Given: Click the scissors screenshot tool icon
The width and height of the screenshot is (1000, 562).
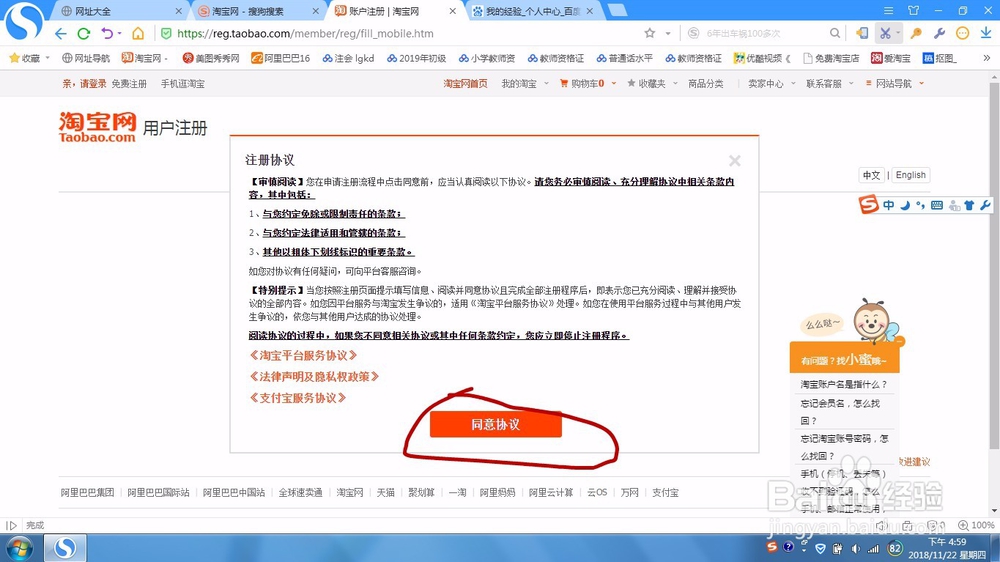Looking at the screenshot, I should coord(885,33).
